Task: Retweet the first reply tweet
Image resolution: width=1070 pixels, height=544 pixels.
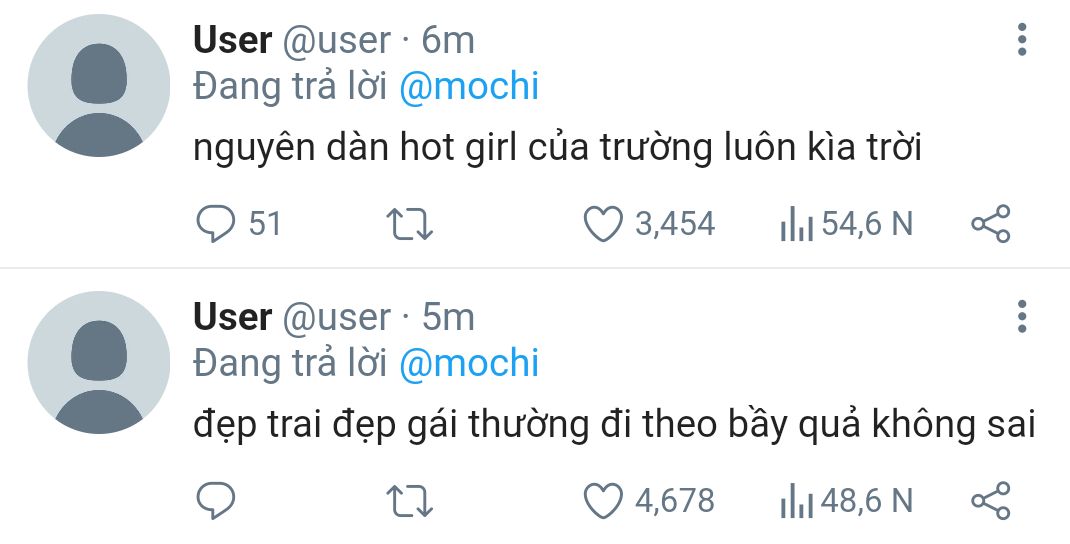Action: coord(409,223)
